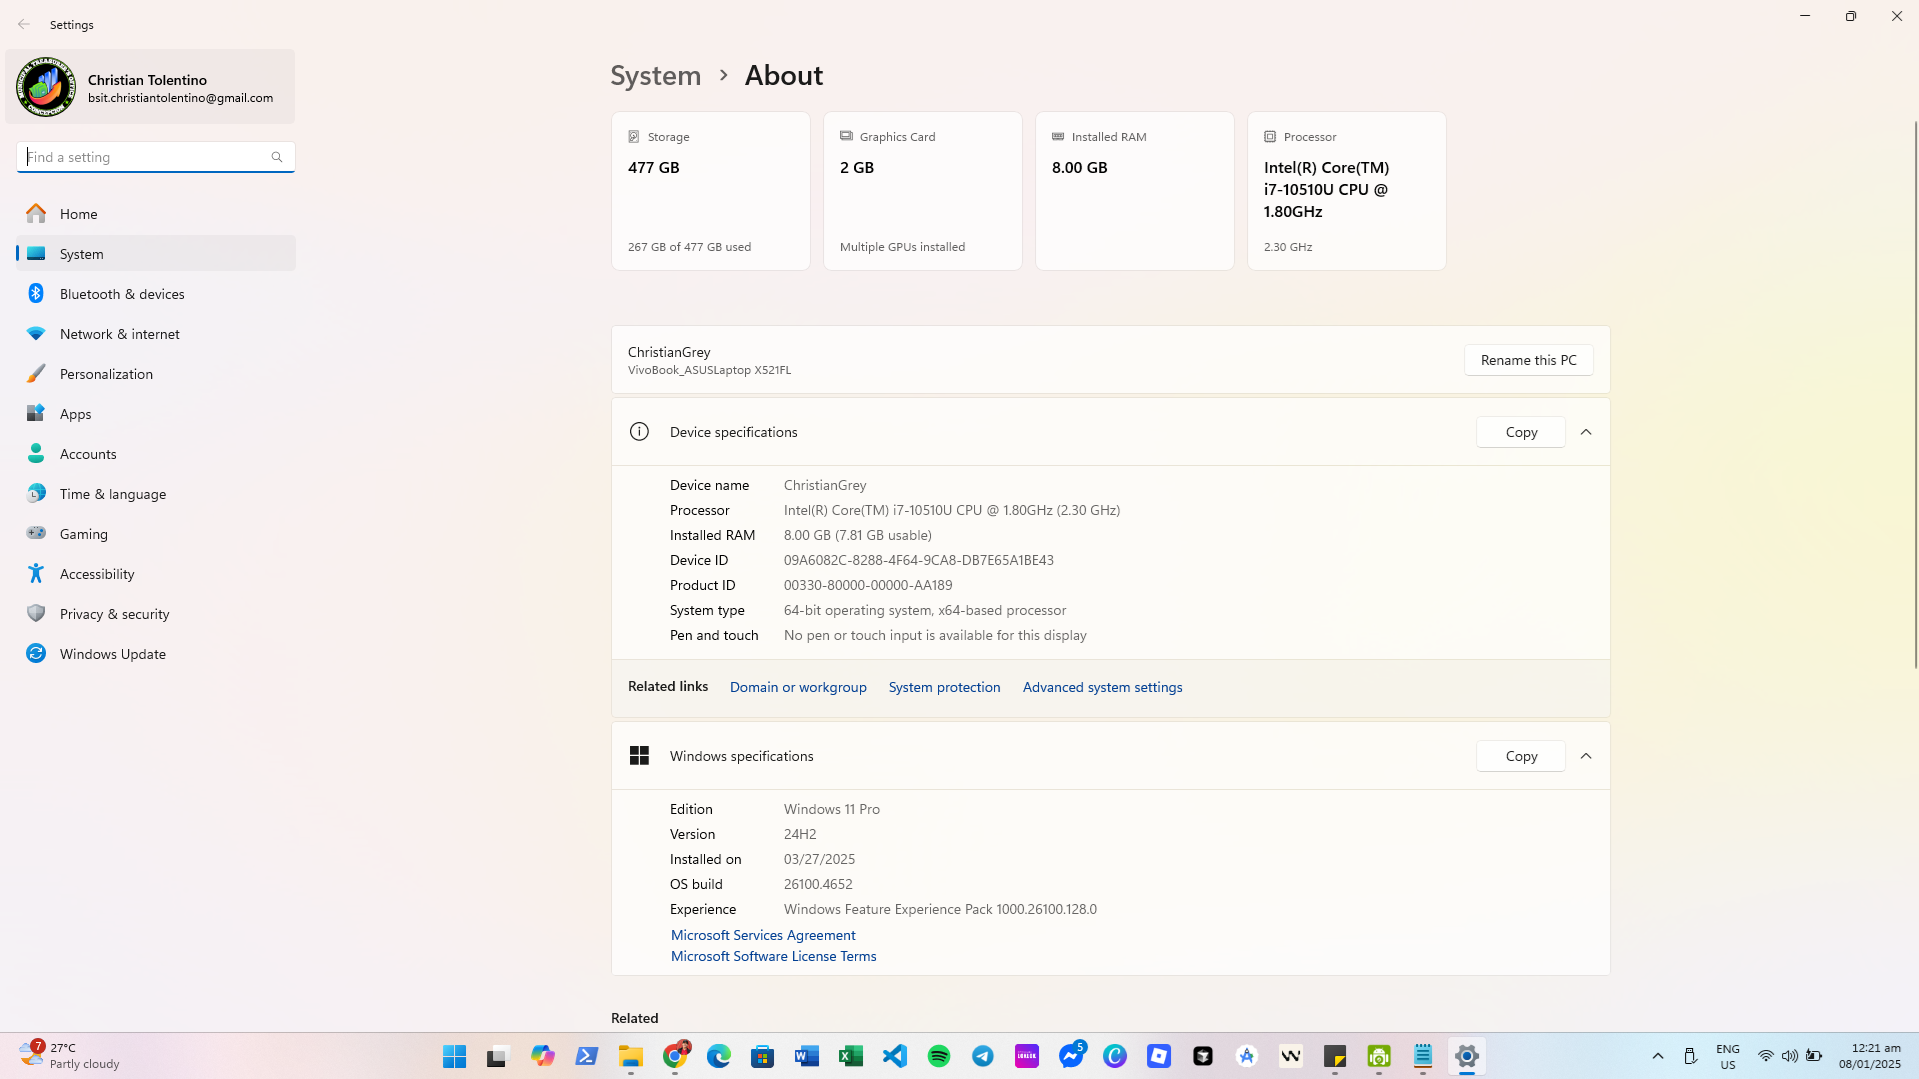Open the Graphics Card card
The height and width of the screenshot is (1079, 1919).
click(x=923, y=191)
